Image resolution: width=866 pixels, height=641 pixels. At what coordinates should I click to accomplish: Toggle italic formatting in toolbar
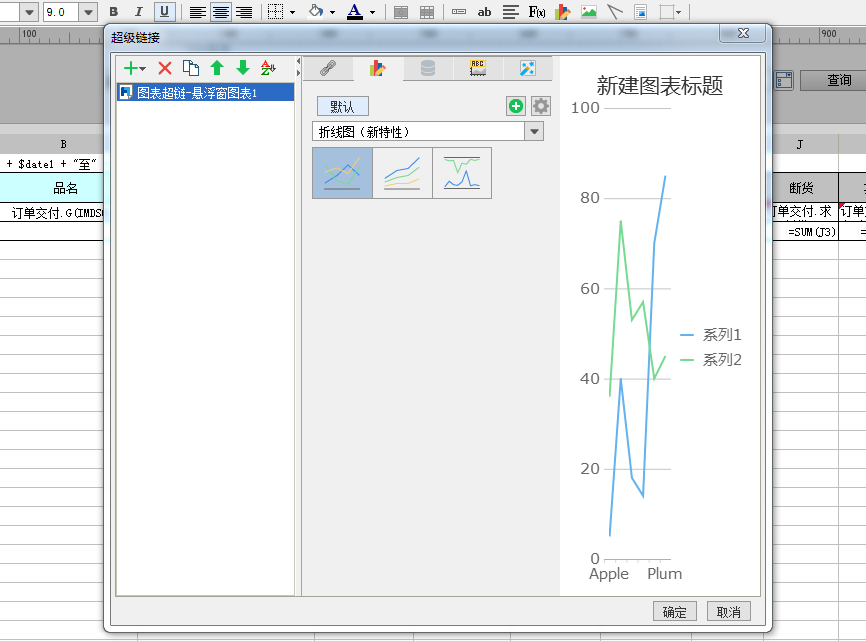pos(139,12)
